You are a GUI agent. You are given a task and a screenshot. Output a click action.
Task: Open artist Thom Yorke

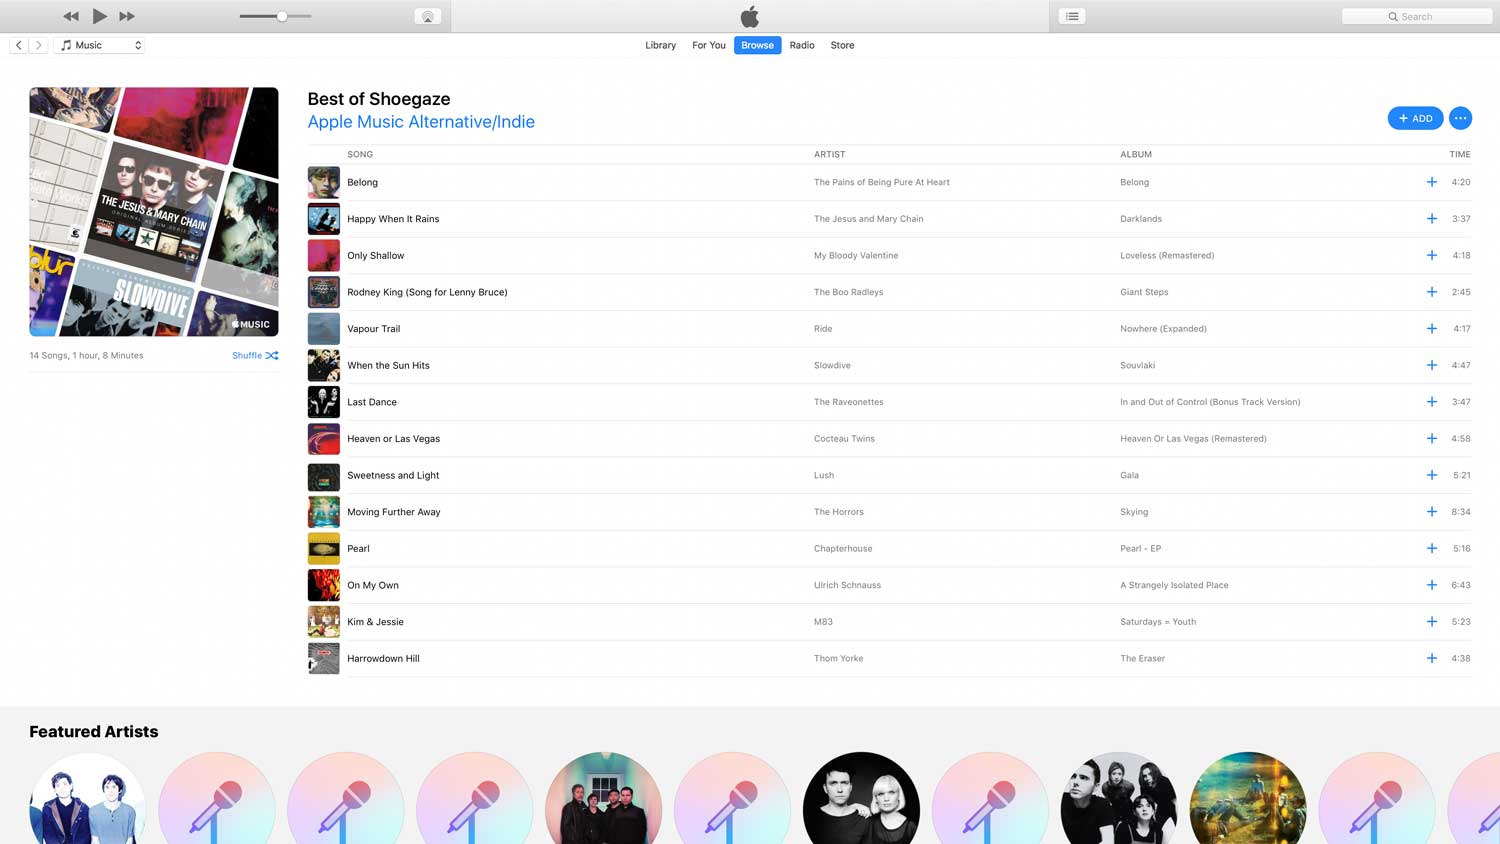coord(838,658)
